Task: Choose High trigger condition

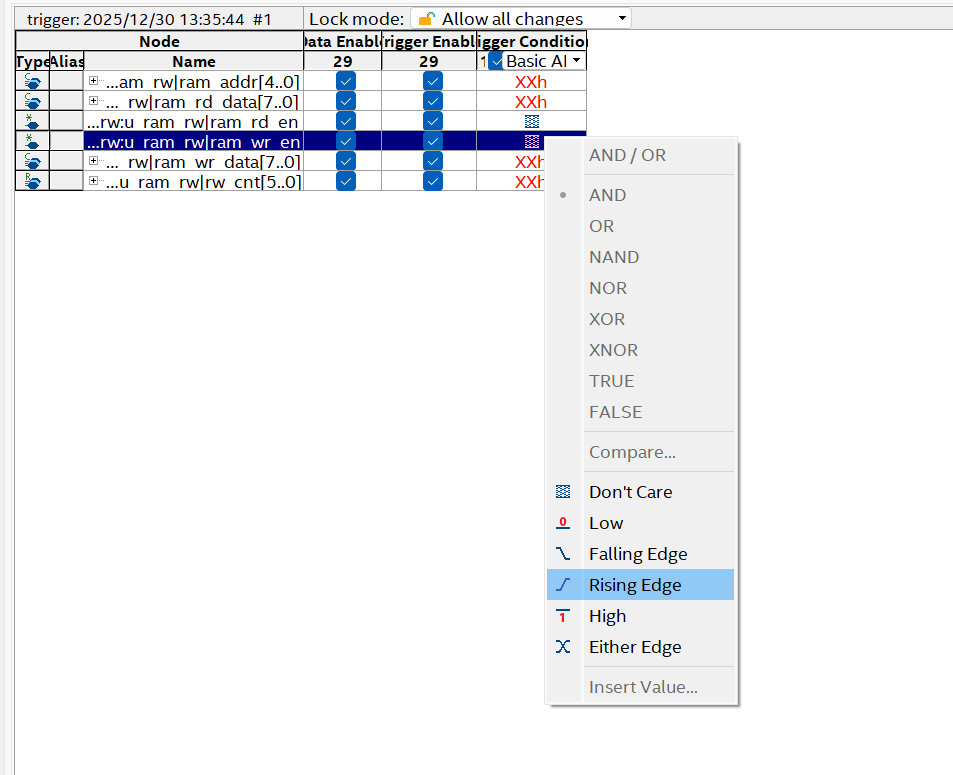Action: coord(641,616)
